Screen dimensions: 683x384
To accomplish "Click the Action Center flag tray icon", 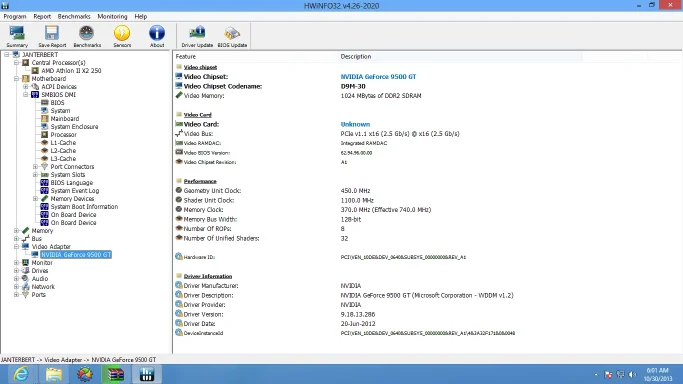I will (609, 374).
